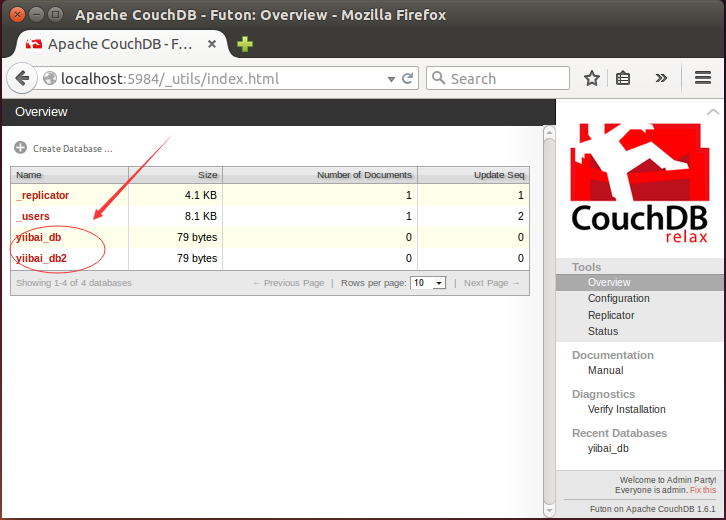Click the reload page icon
726x520 pixels.
click(x=408, y=79)
